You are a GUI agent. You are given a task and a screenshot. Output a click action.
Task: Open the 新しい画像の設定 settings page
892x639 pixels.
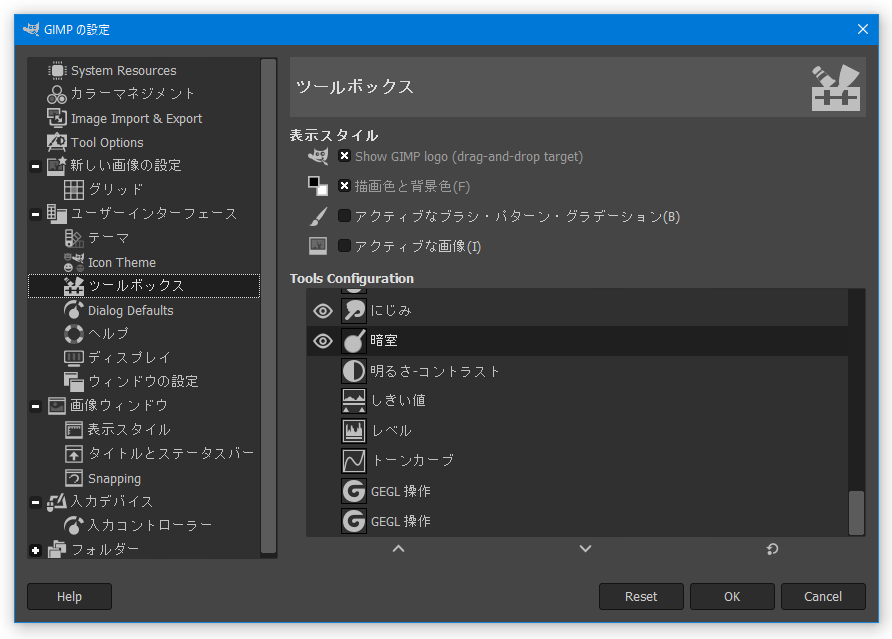126,166
